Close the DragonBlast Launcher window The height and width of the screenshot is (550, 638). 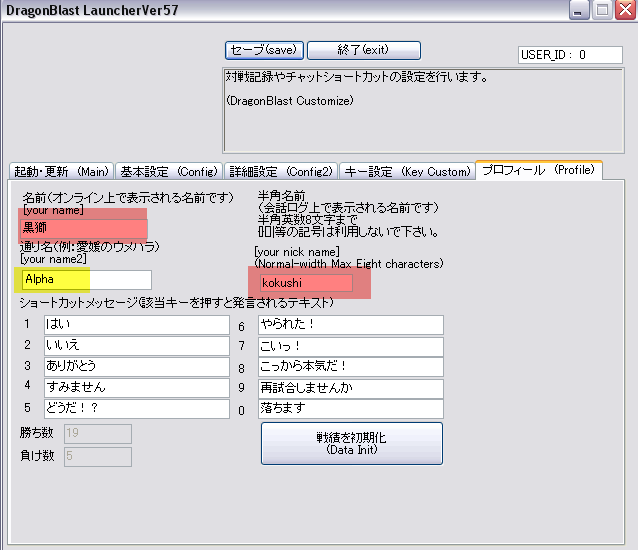point(626,10)
